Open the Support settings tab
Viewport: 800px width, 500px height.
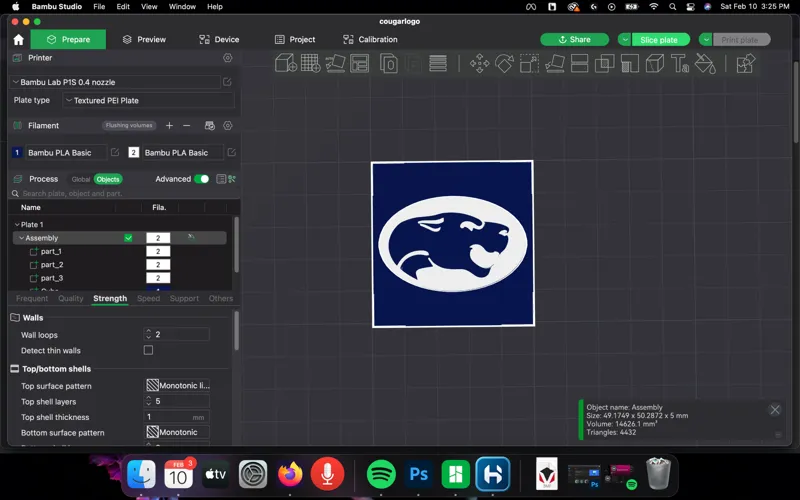coord(184,298)
